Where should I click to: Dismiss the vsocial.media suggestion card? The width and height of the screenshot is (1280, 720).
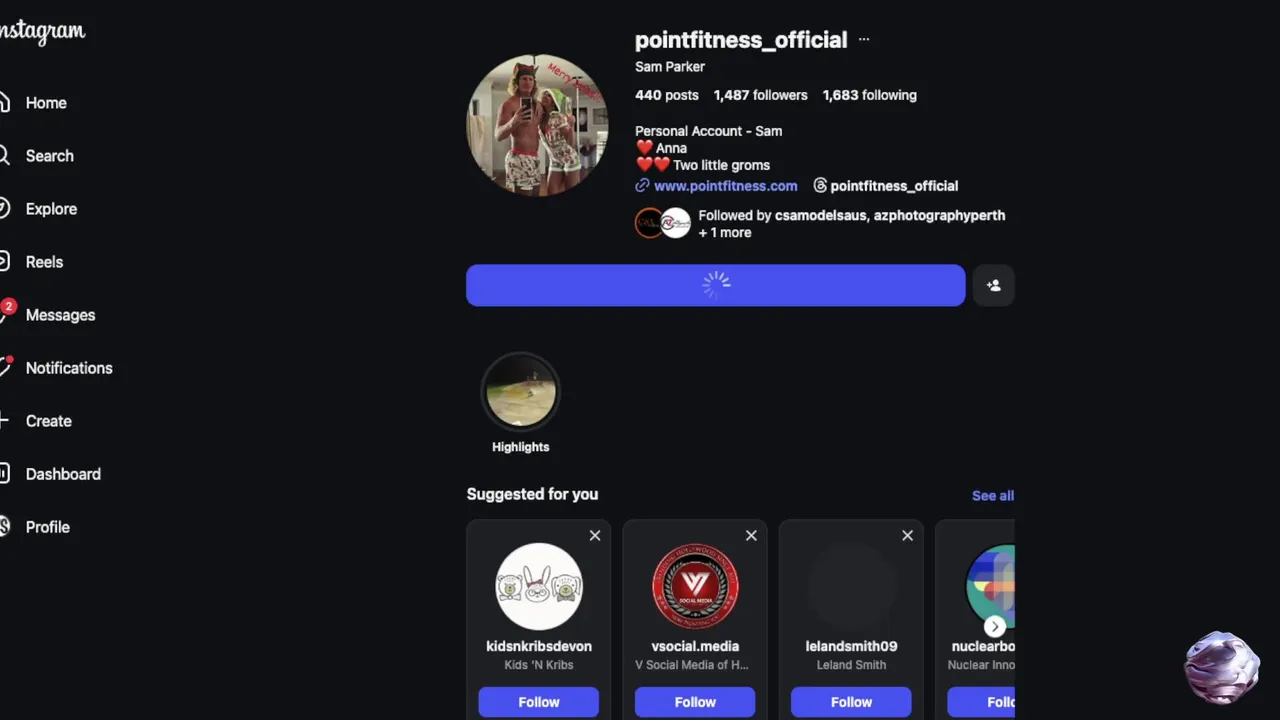pos(751,536)
